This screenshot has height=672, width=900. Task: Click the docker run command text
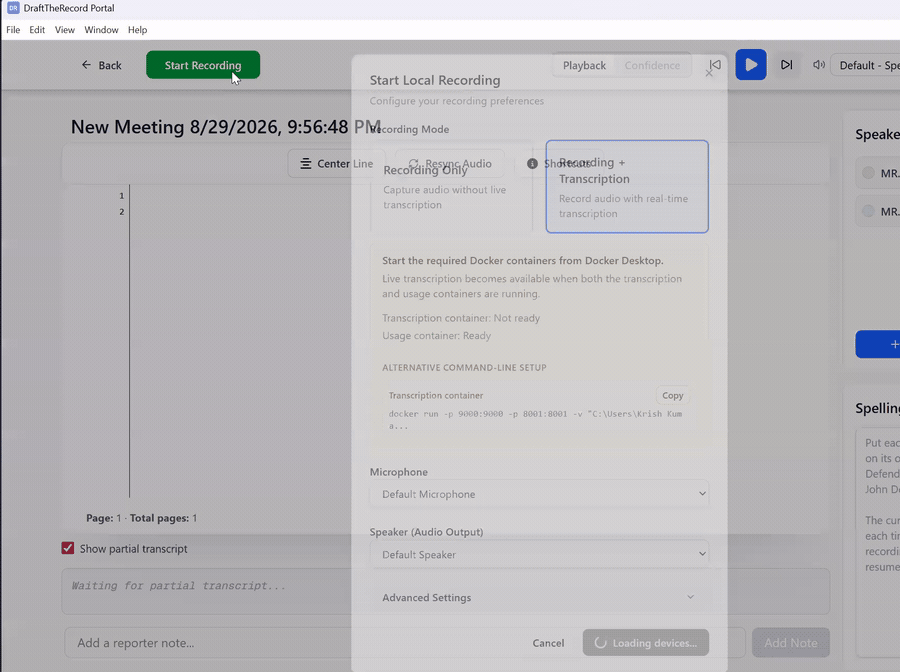[535, 419]
